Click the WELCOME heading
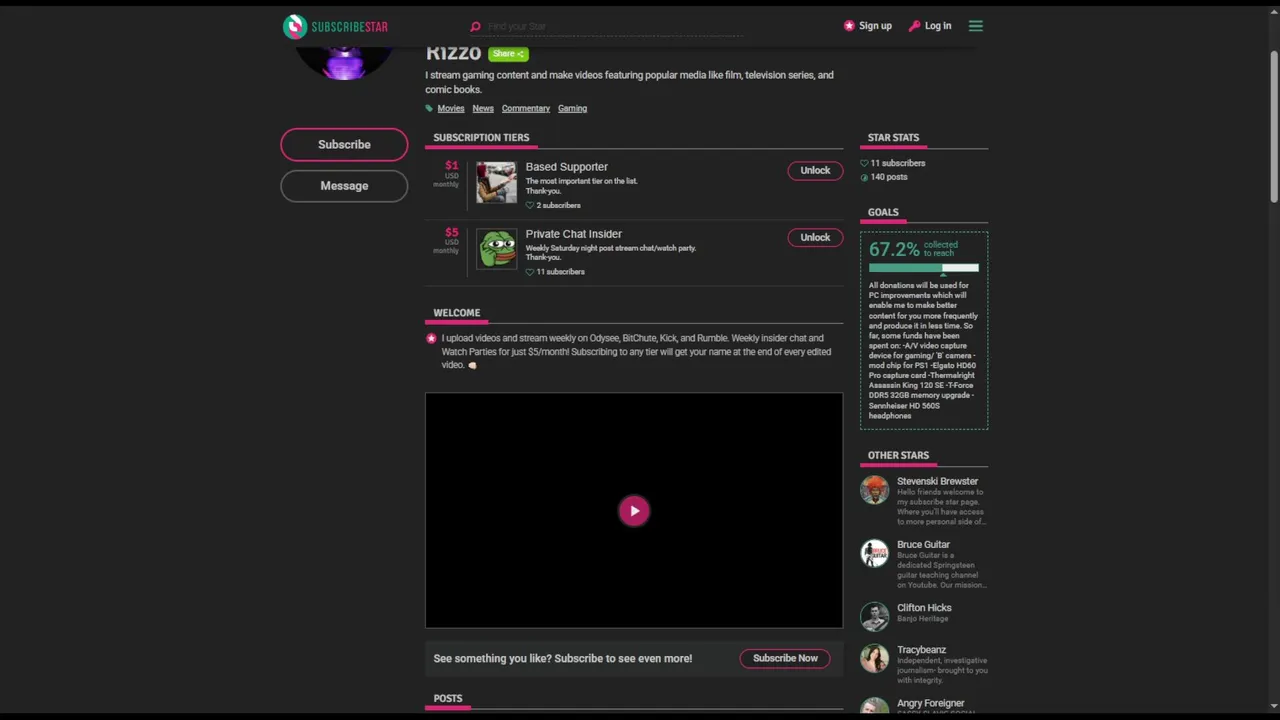 pyautogui.click(x=456, y=312)
